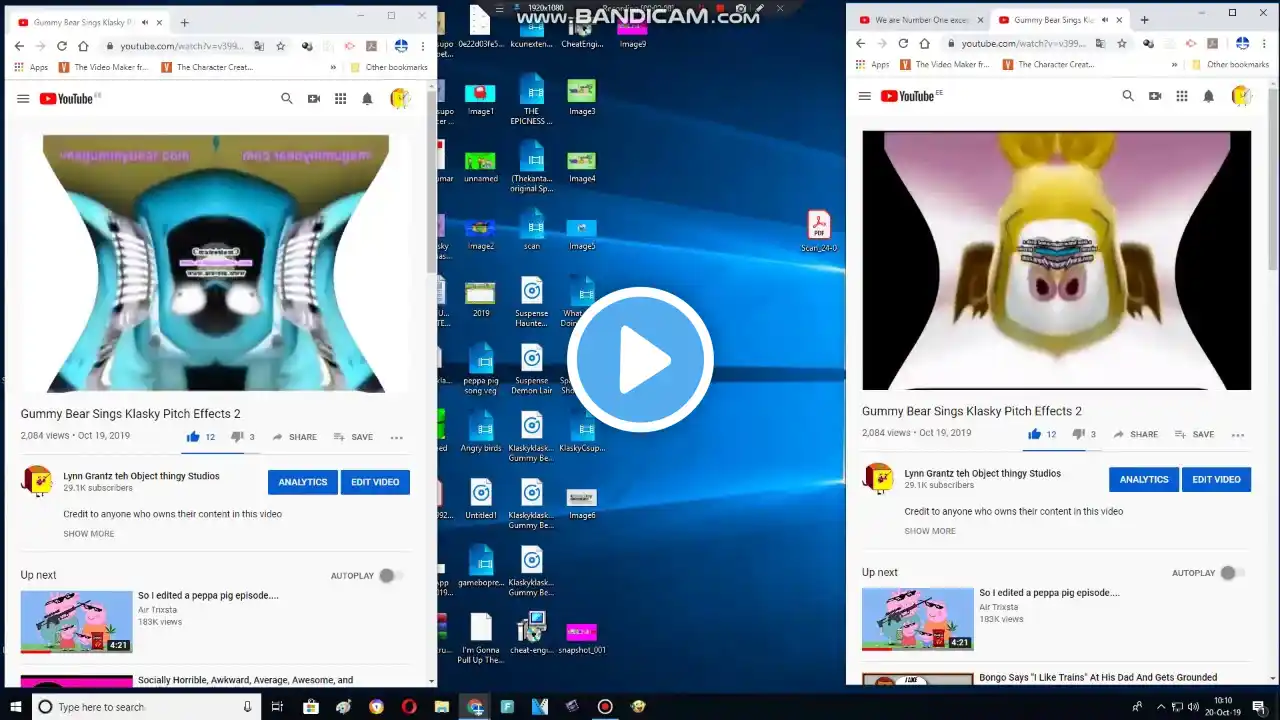Viewport: 1280px width, 720px height.
Task: Expand the description with SHOW MORE in the left window
Action: tap(89, 534)
